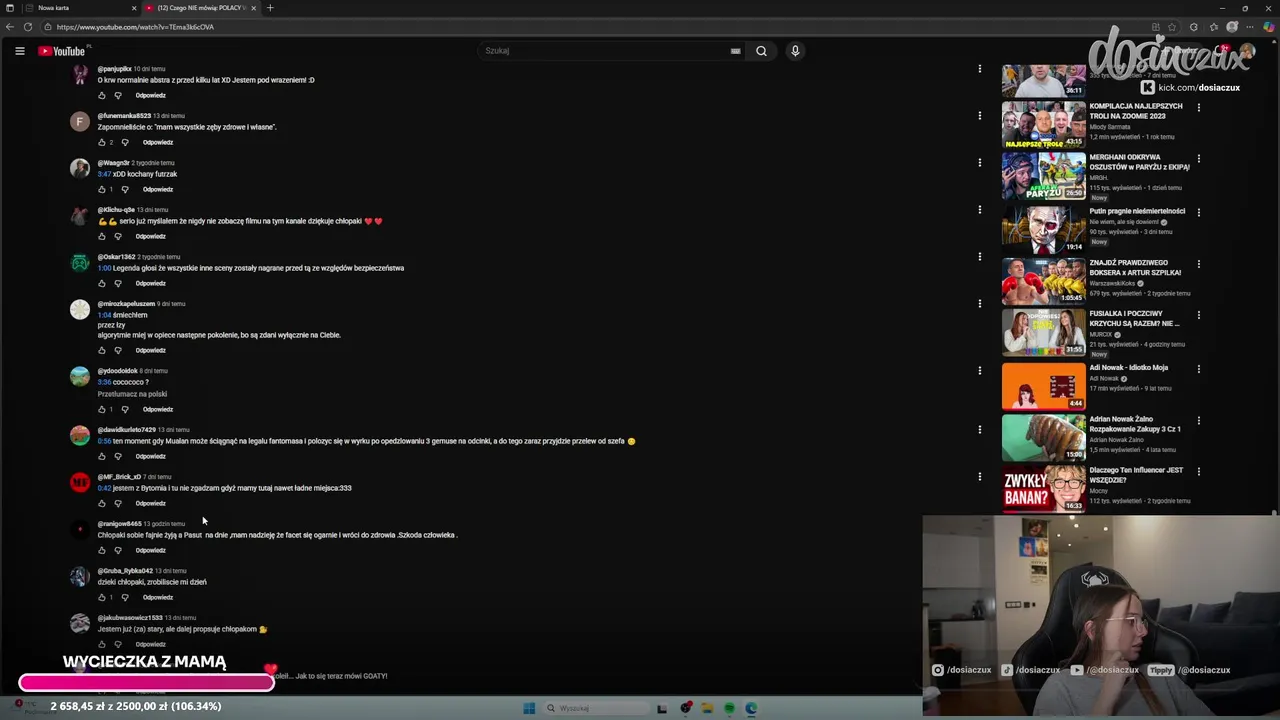Click Przetłumacz na polski under cocococo comment
The image size is (1280, 720).
[x=132, y=394]
